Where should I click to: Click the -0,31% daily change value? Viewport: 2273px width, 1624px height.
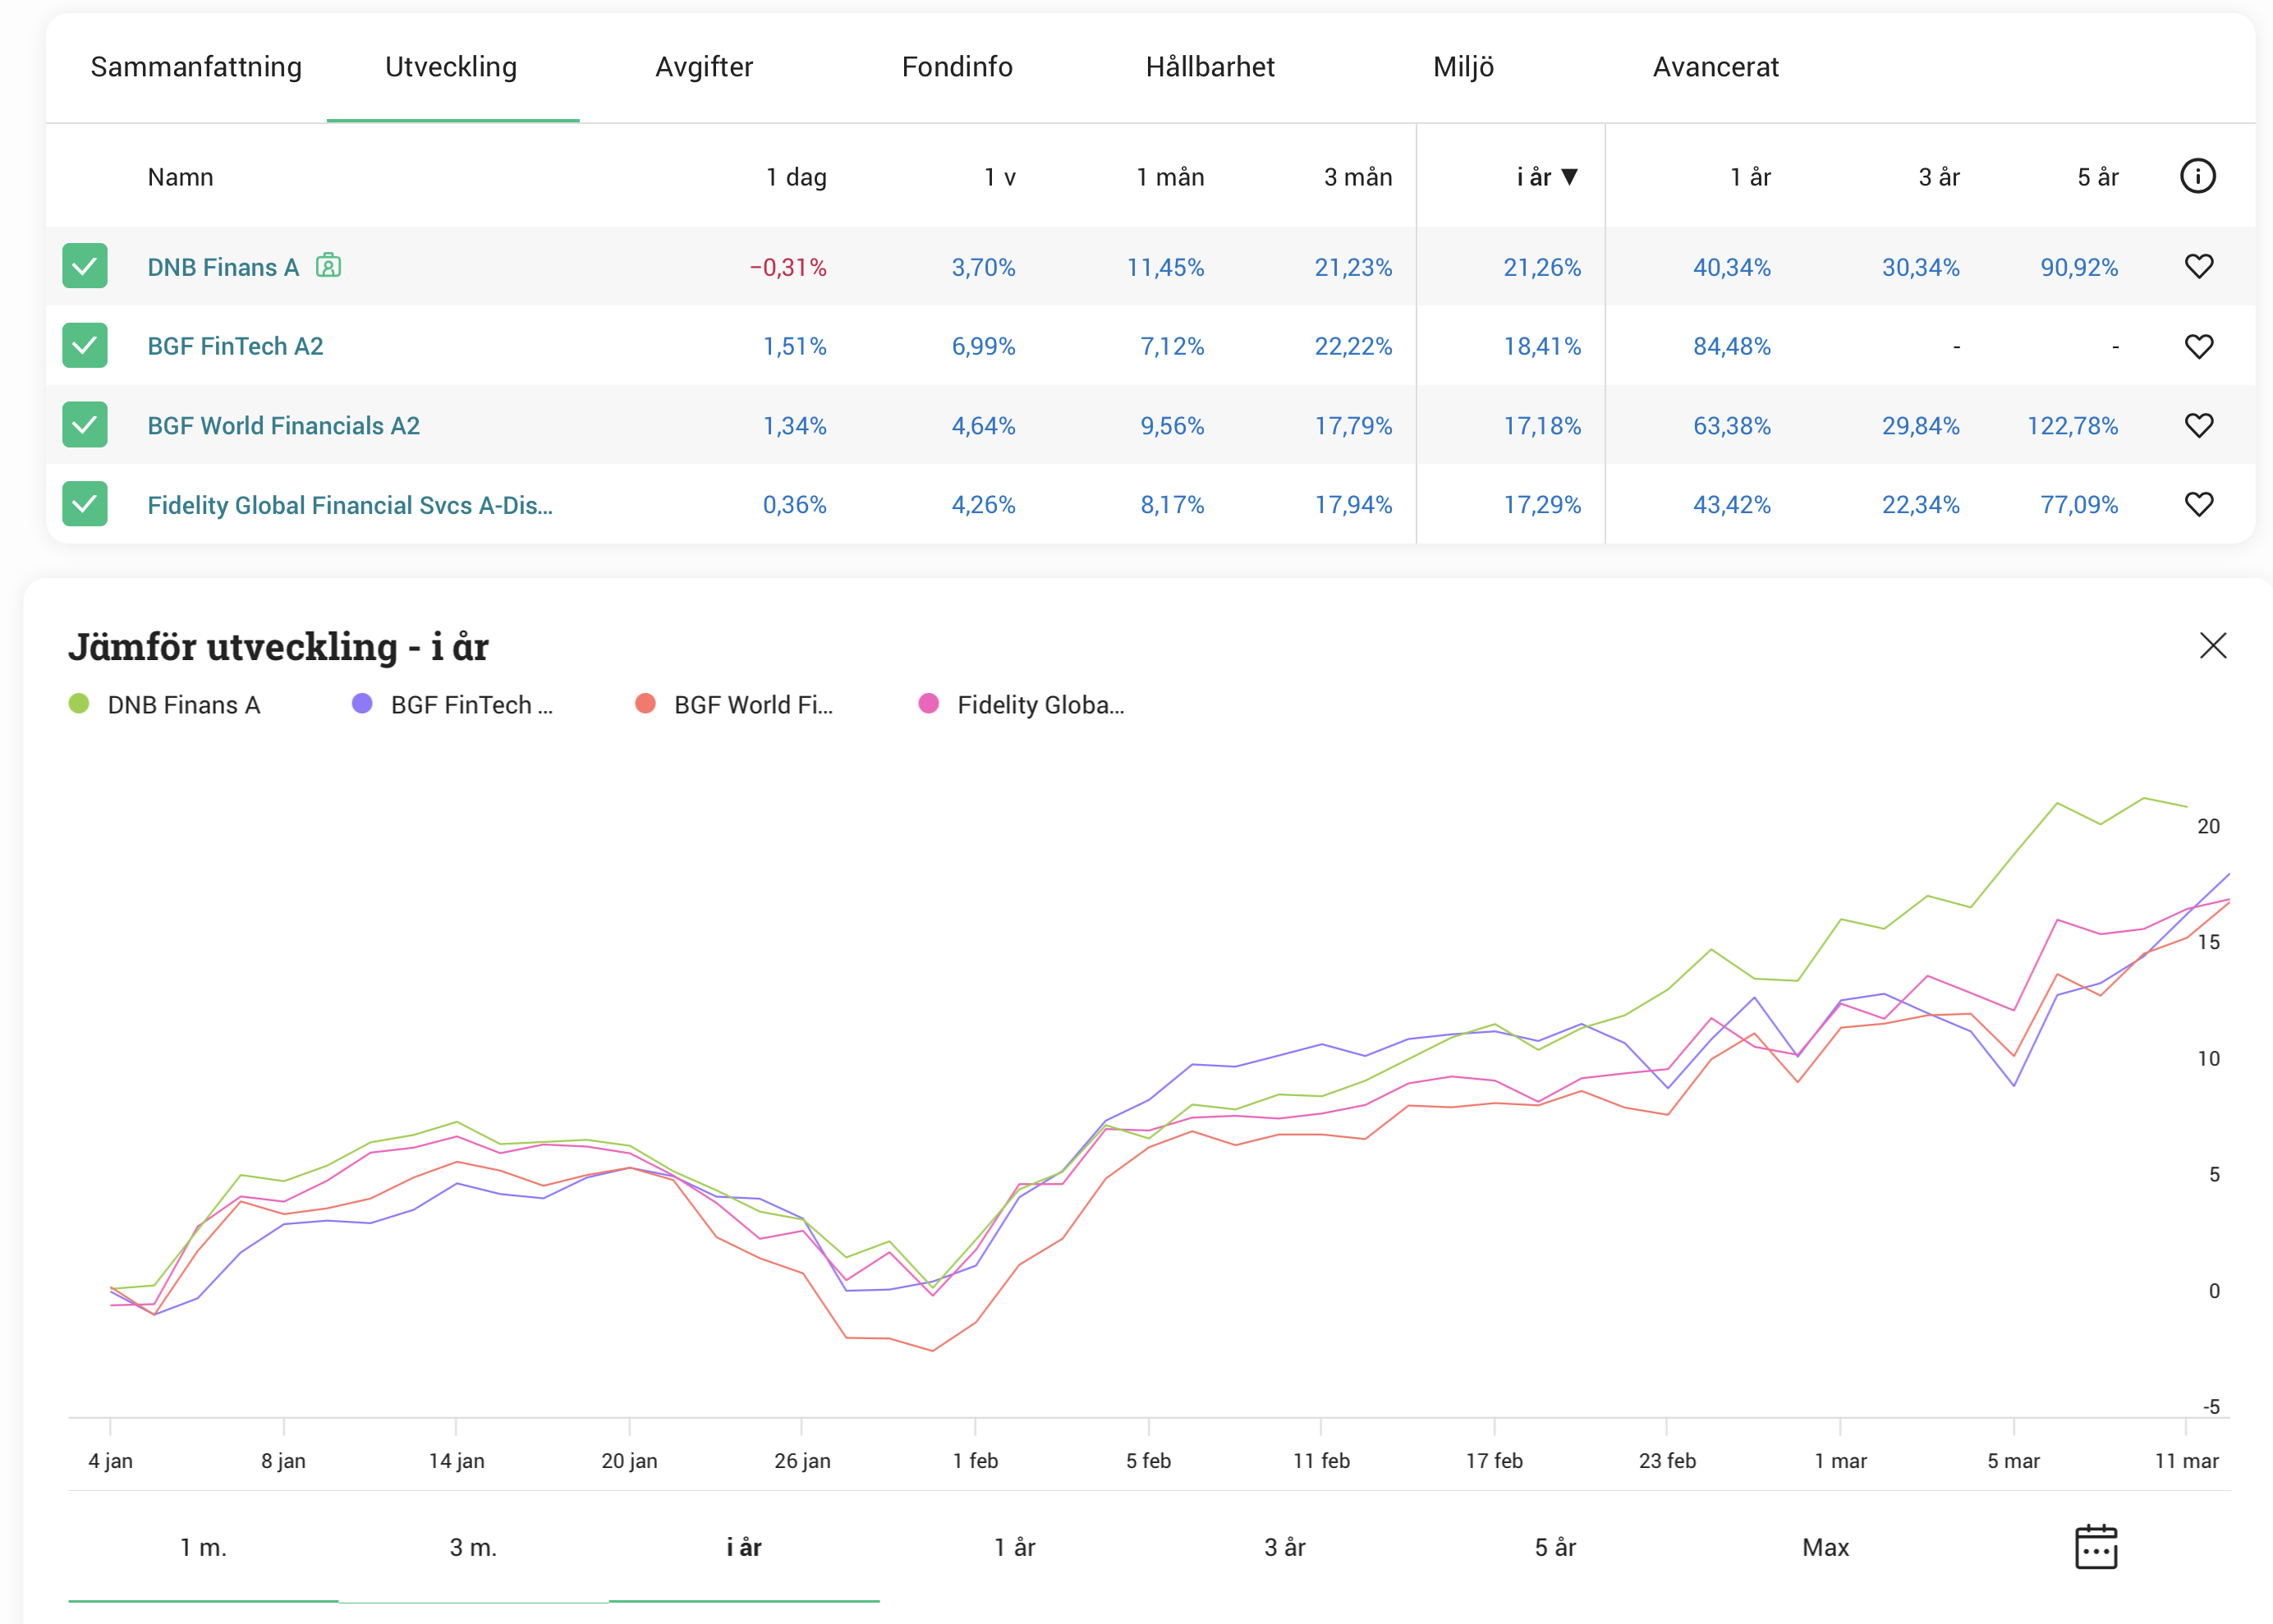click(x=788, y=267)
